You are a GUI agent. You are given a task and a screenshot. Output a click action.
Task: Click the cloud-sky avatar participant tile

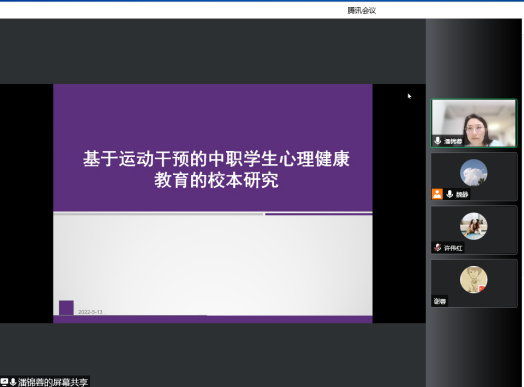coord(474,176)
